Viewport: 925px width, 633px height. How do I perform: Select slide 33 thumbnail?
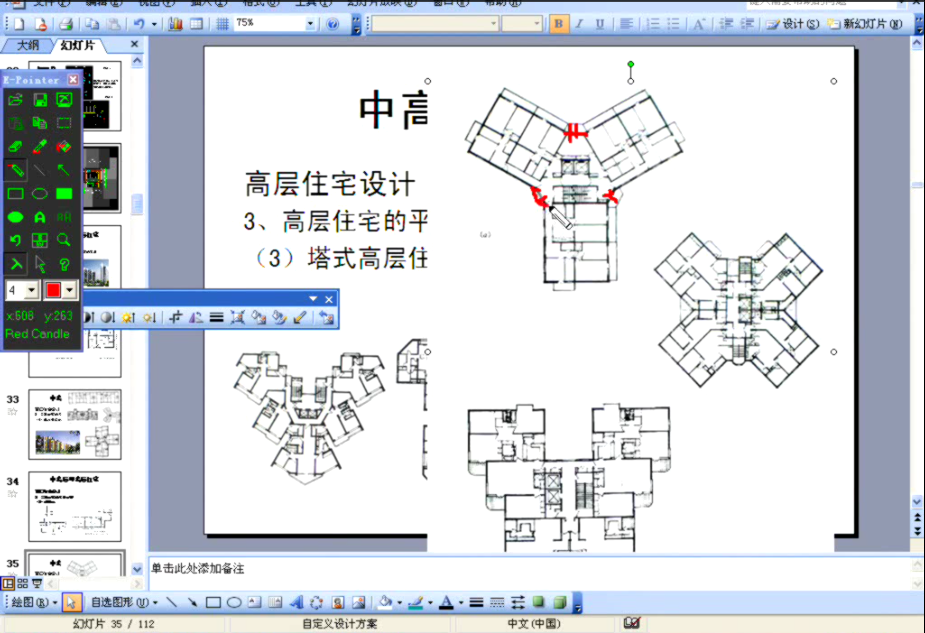pos(75,424)
